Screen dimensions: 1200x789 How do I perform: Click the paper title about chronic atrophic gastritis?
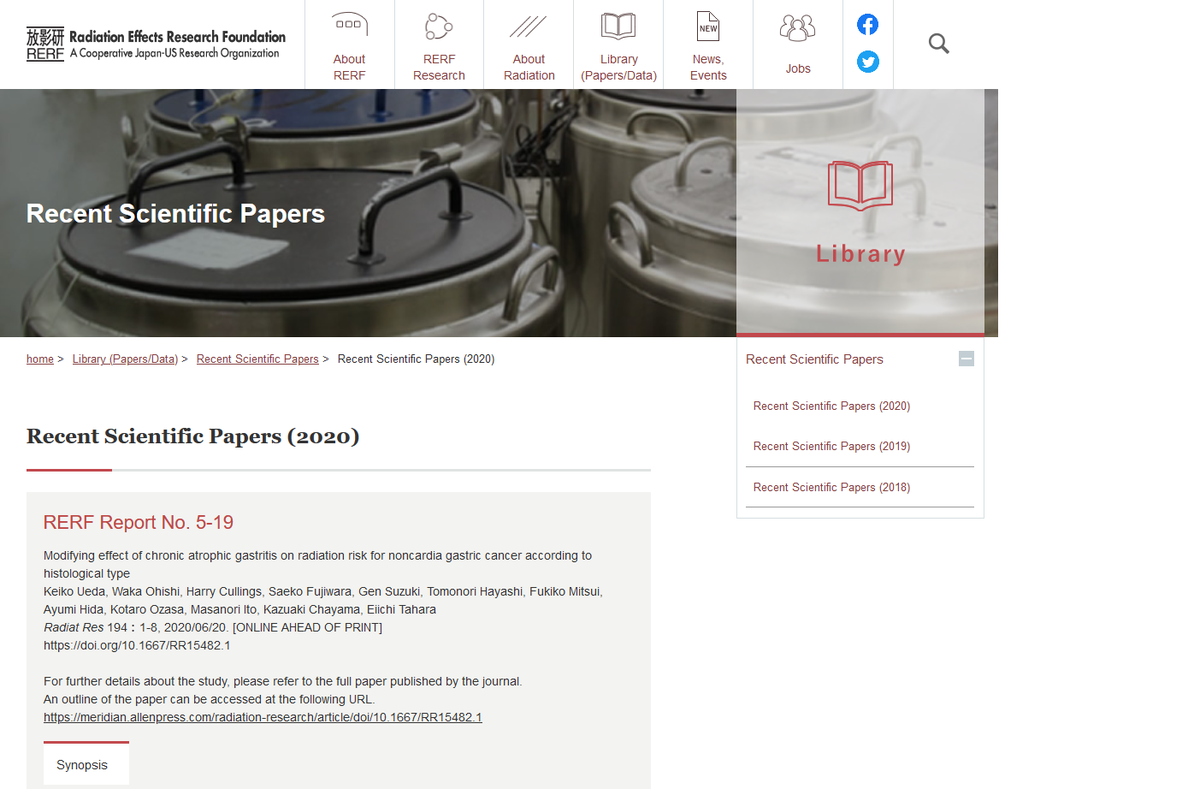(318, 564)
